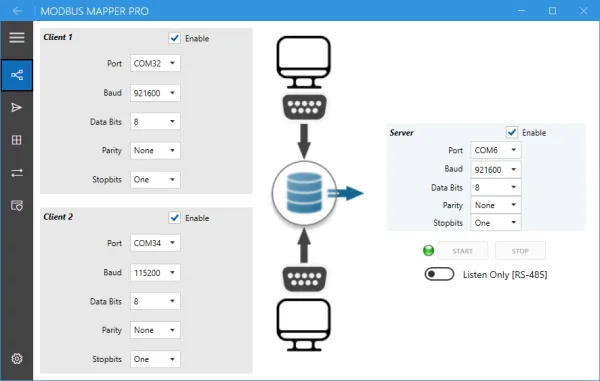Screen dimensions: 600x381
Task: Uncheck the Client 1 Enable checkbox
Action: tap(174, 38)
